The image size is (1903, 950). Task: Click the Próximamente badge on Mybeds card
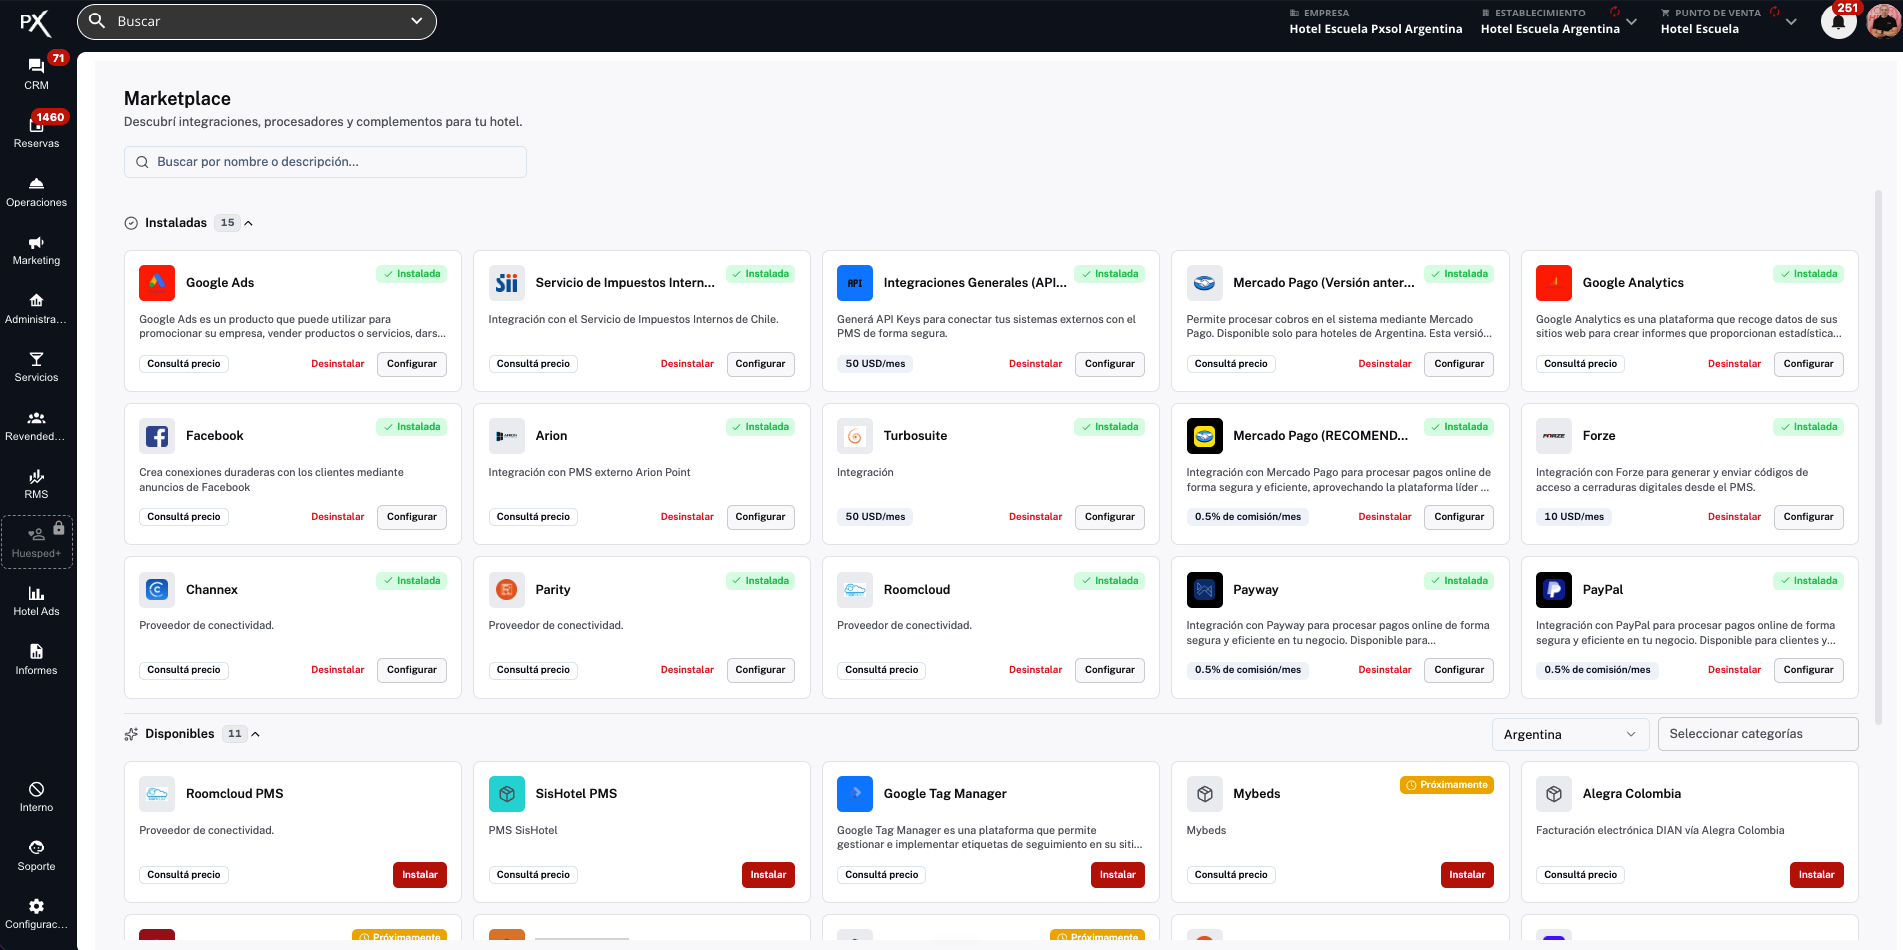pos(1447,785)
